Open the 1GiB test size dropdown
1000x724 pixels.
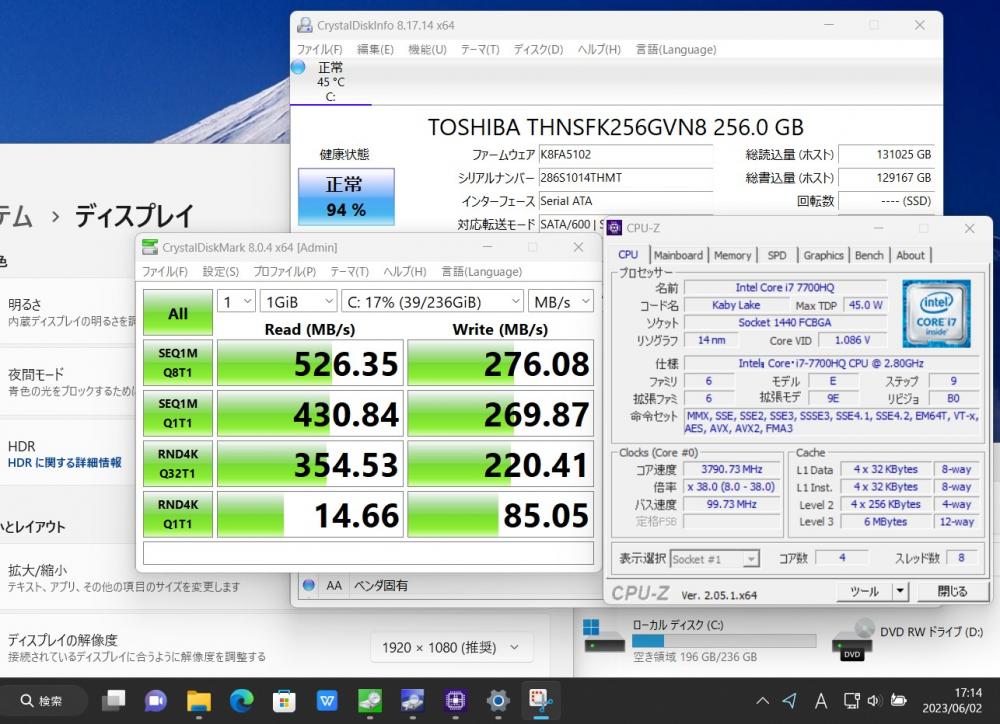[x=298, y=302]
